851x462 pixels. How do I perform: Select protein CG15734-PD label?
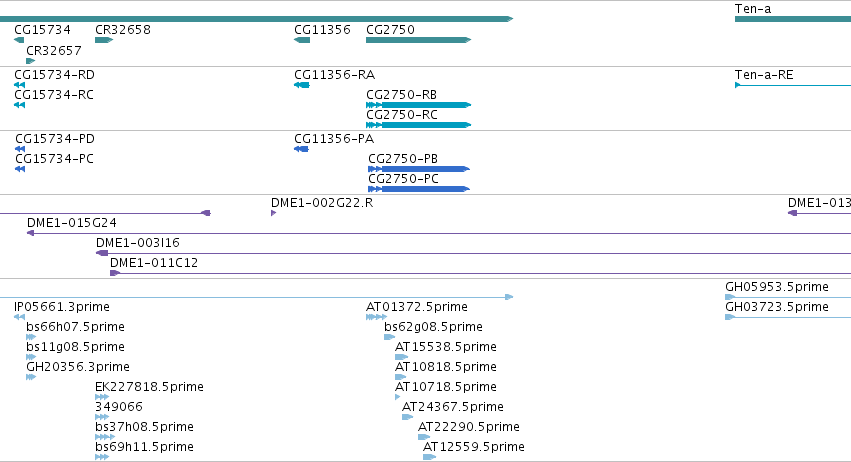[55, 139]
